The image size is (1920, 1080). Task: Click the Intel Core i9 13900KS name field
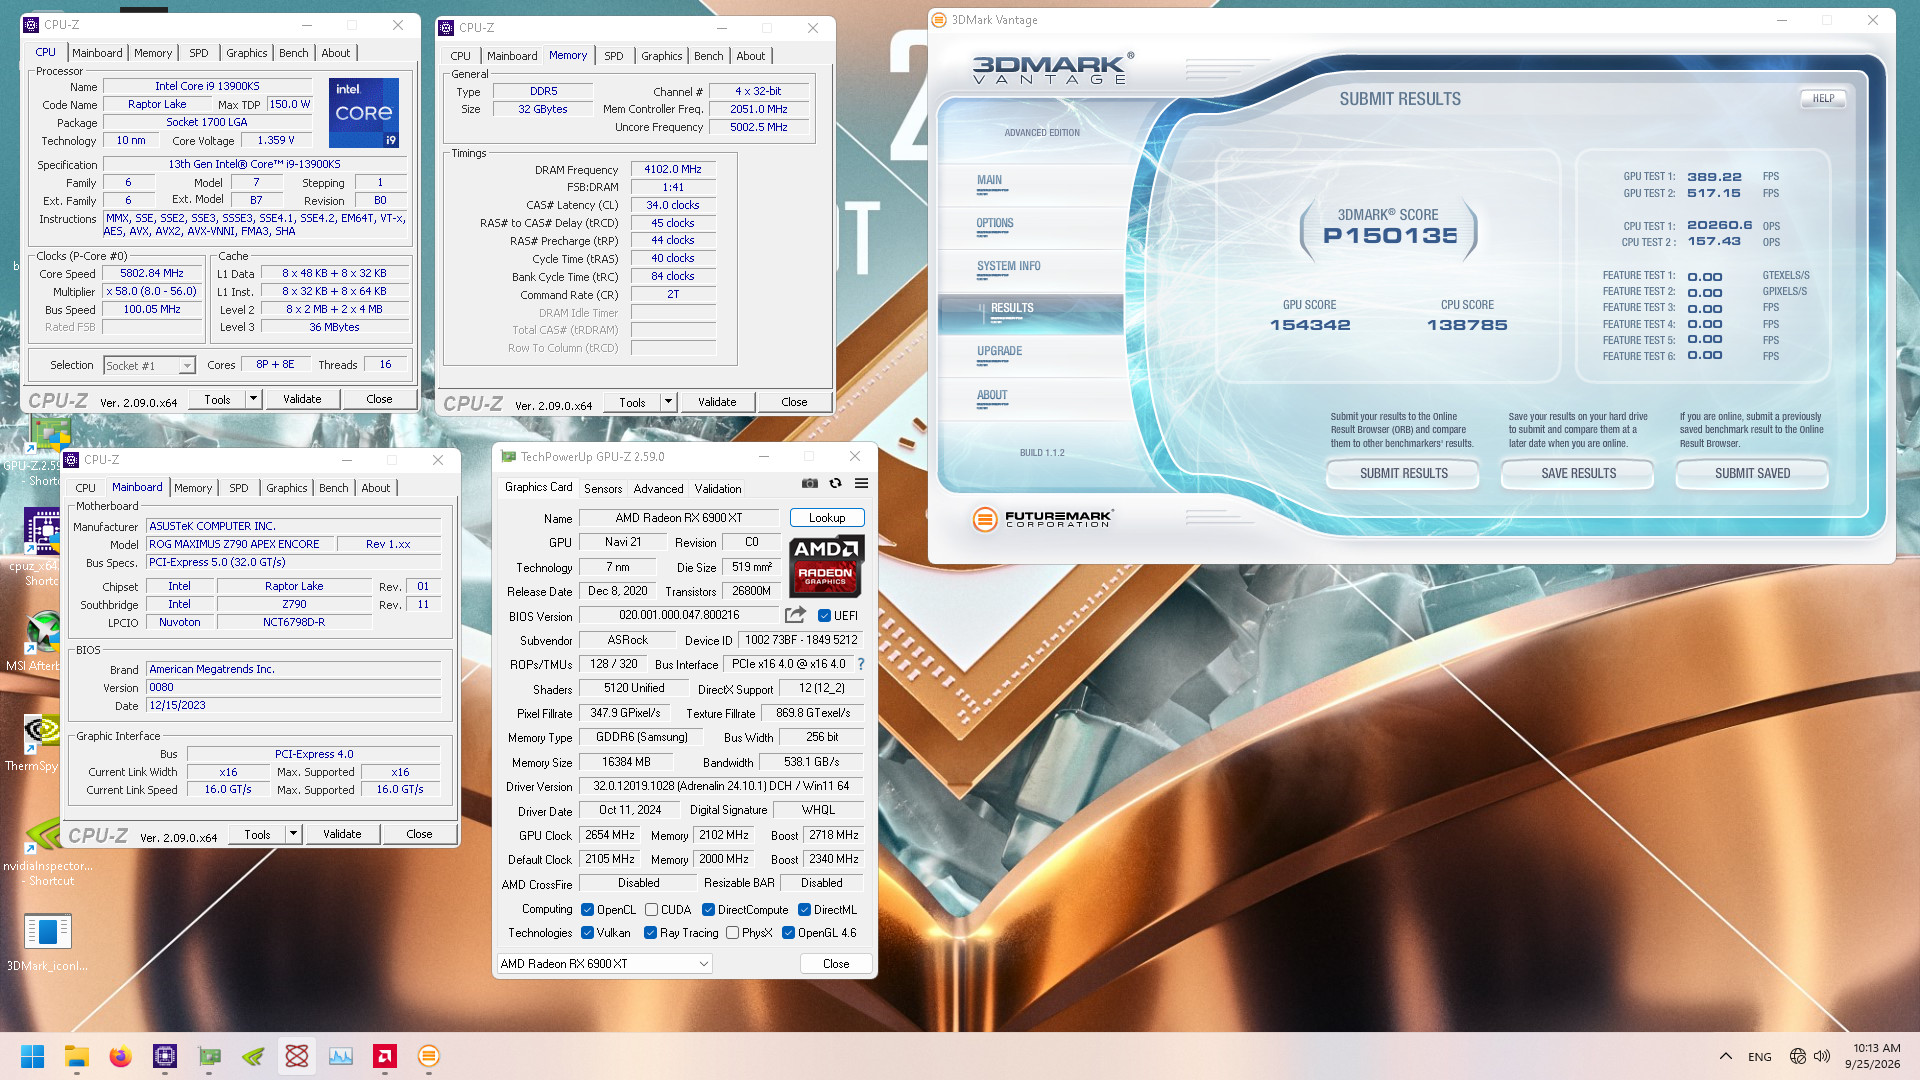point(207,87)
